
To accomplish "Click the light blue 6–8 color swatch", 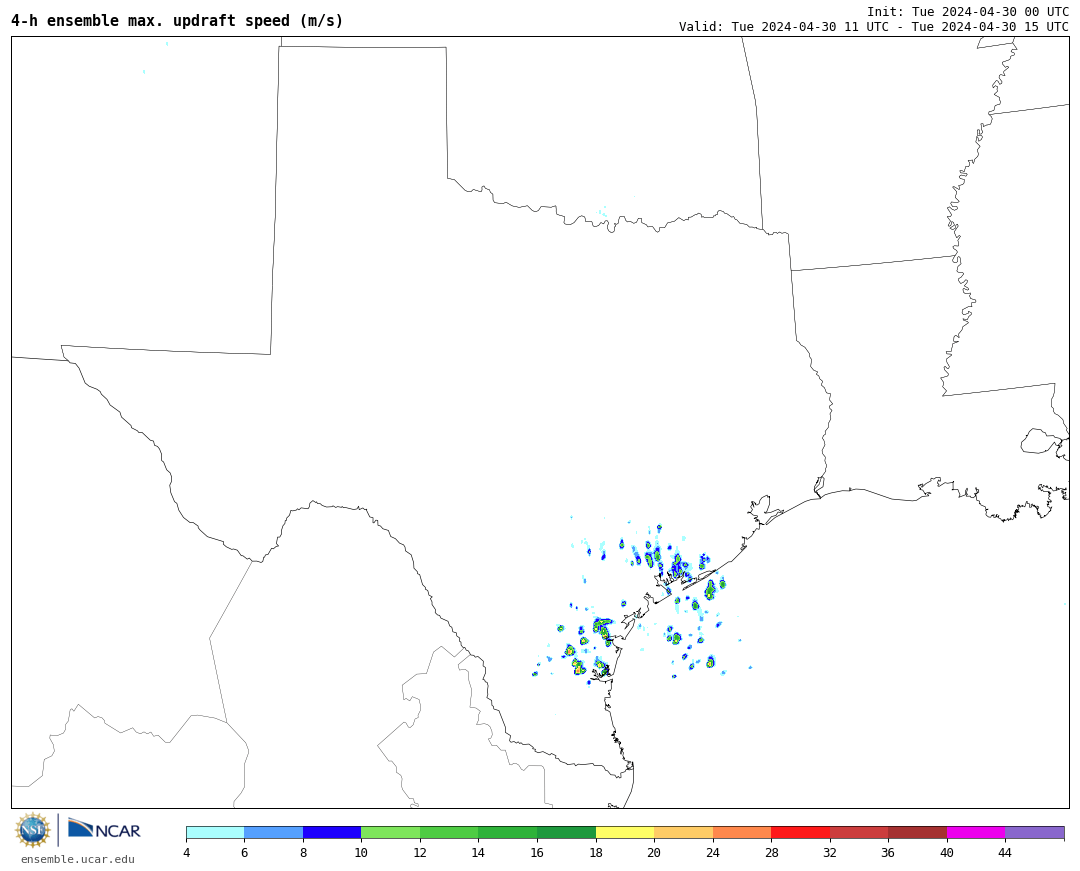I will click(x=273, y=832).
